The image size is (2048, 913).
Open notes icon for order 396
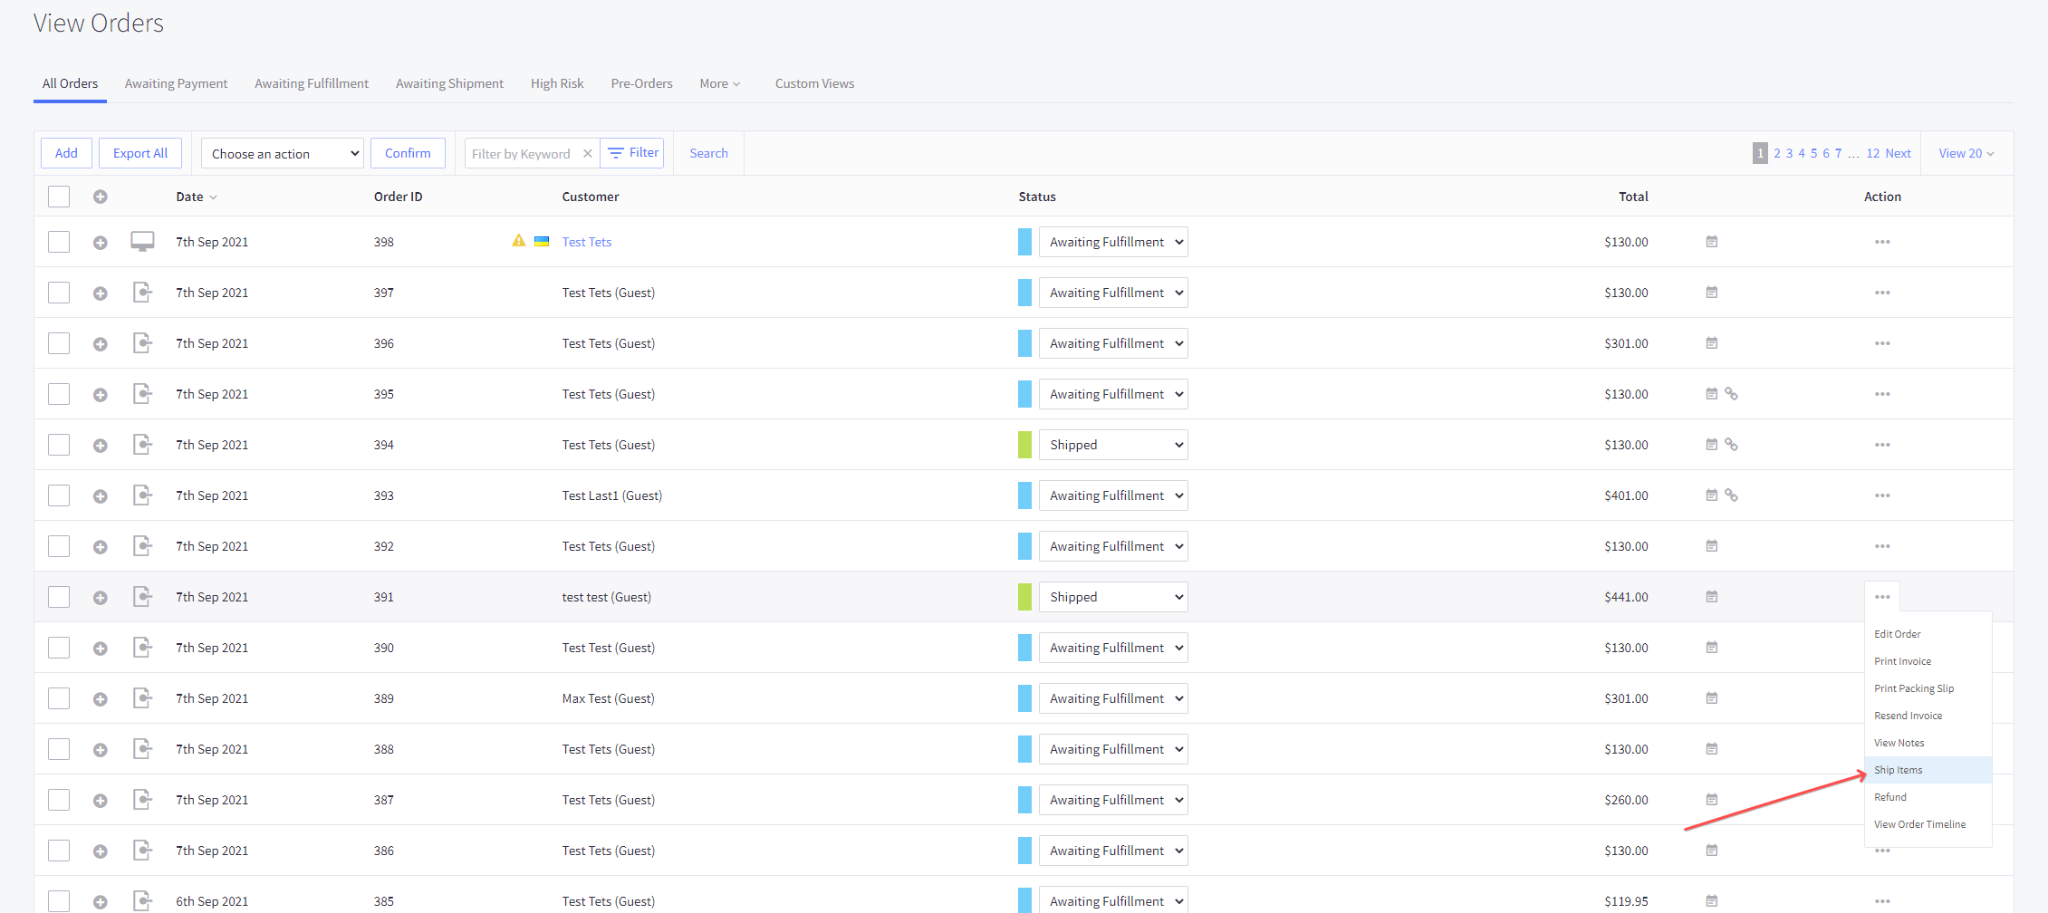(x=1712, y=343)
